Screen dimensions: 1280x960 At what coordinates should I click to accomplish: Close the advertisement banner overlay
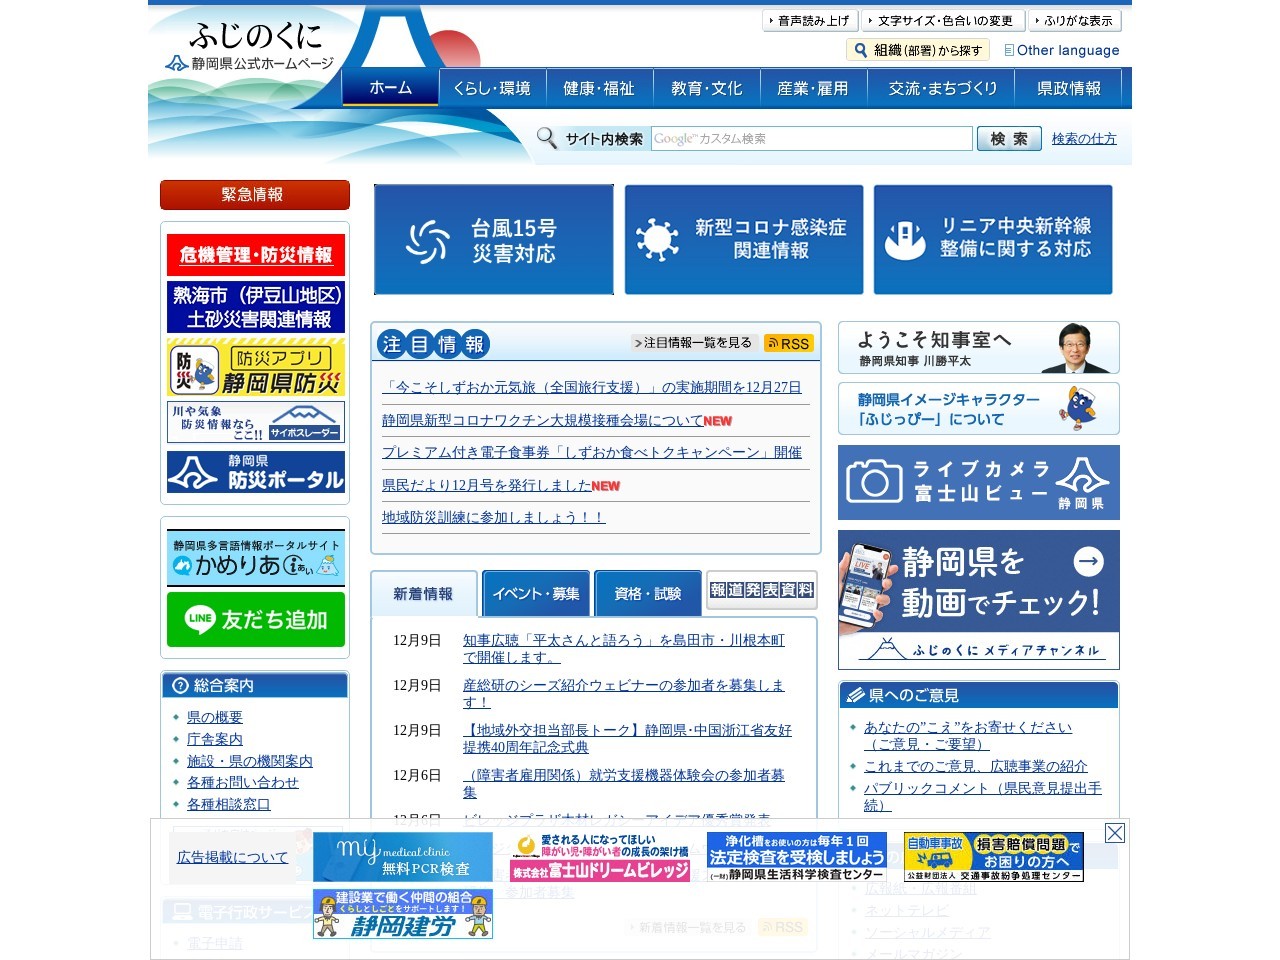tap(1115, 833)
